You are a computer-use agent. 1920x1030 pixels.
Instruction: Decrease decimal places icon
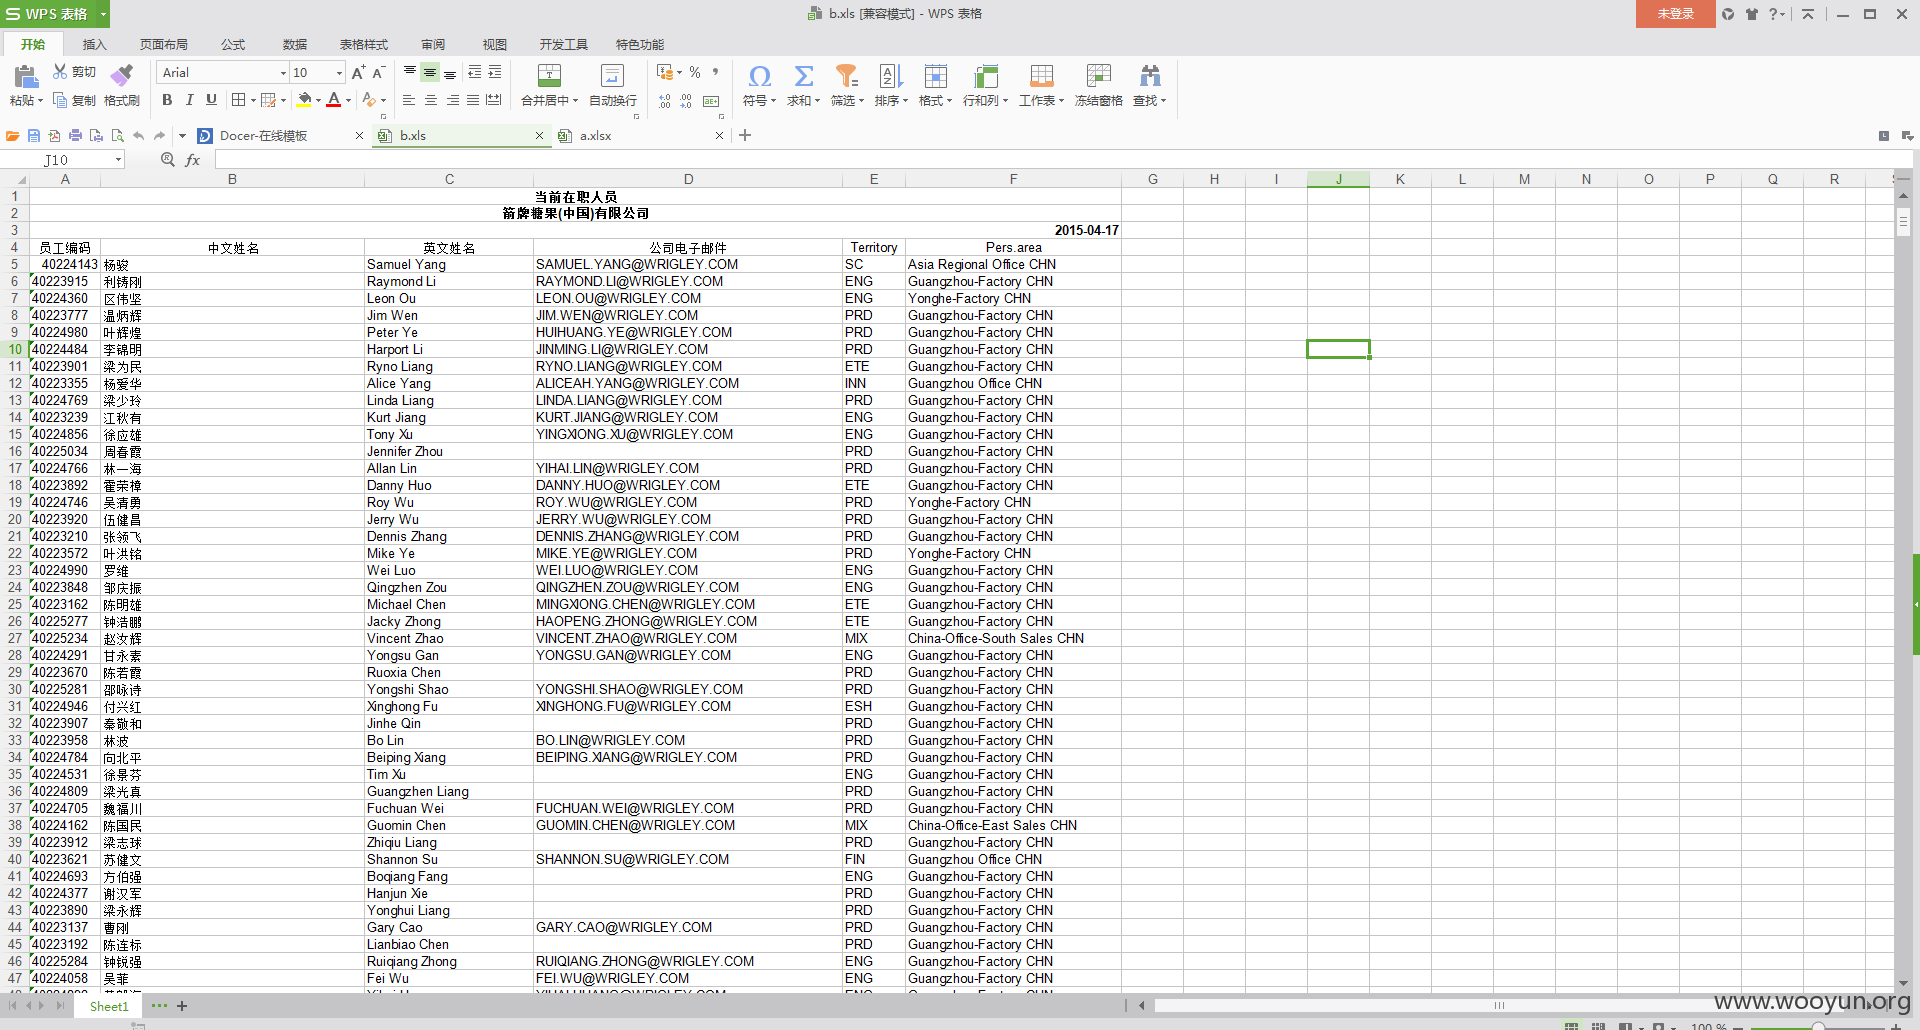click(x=686, y=101)
